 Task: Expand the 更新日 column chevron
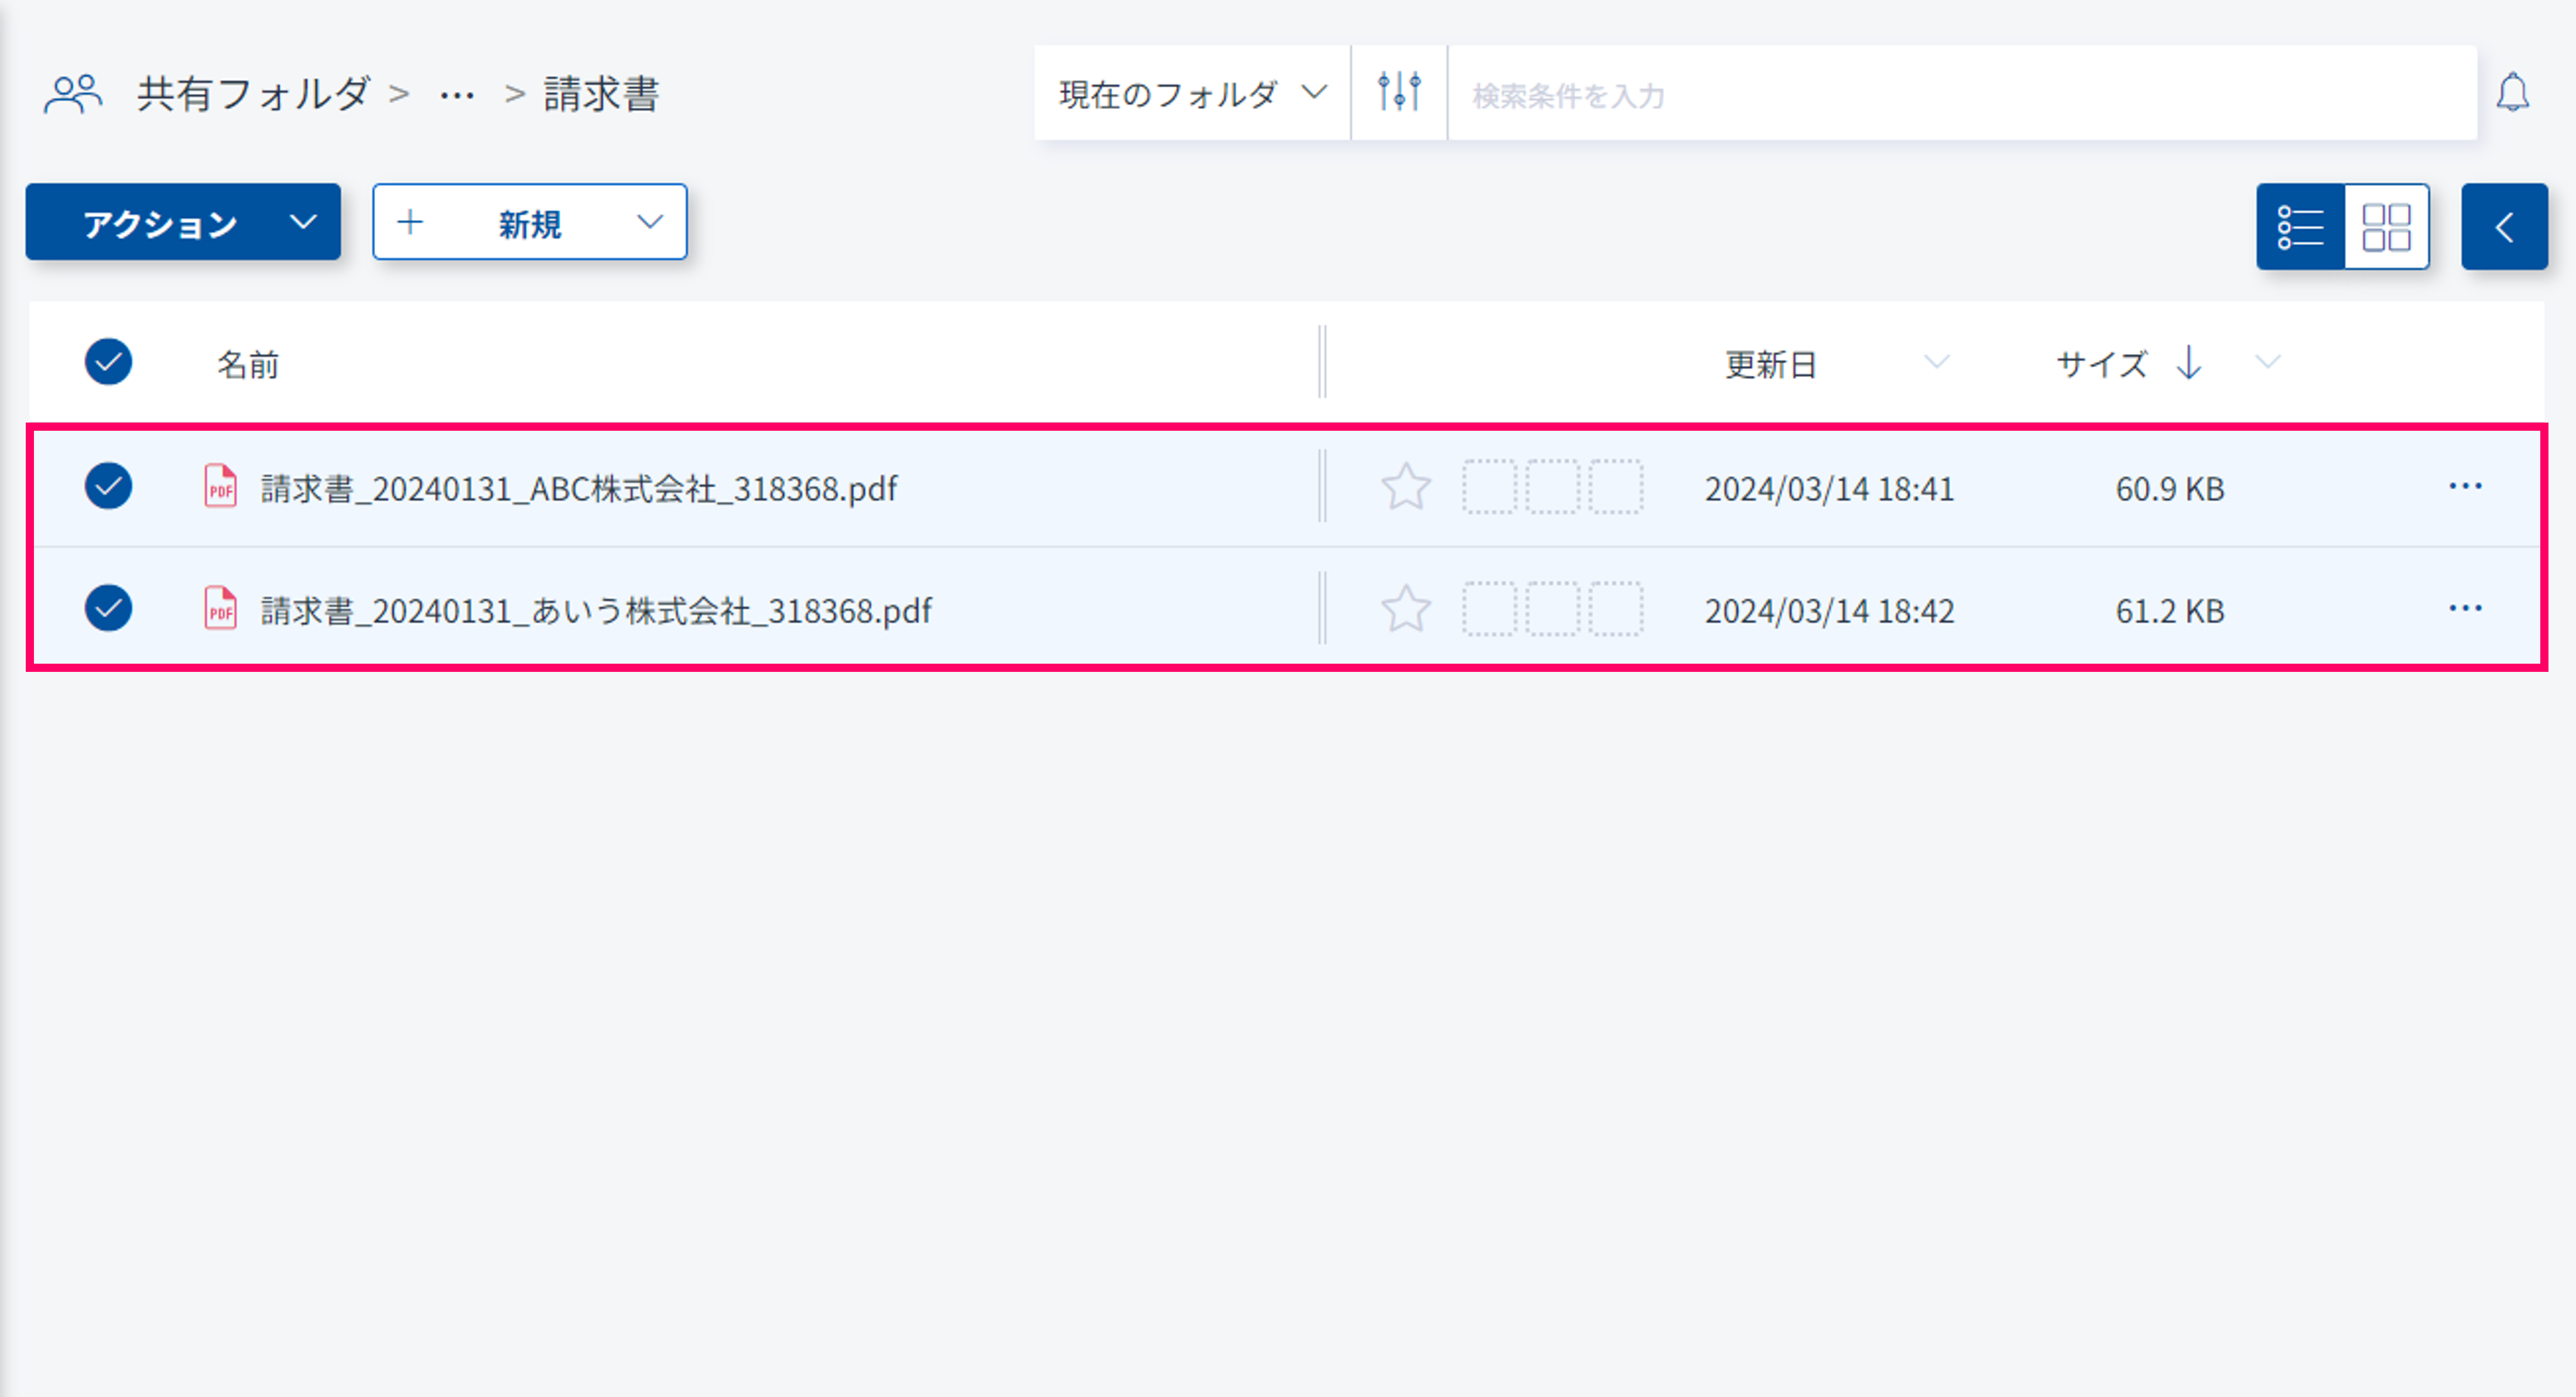tap(1936, 362)
